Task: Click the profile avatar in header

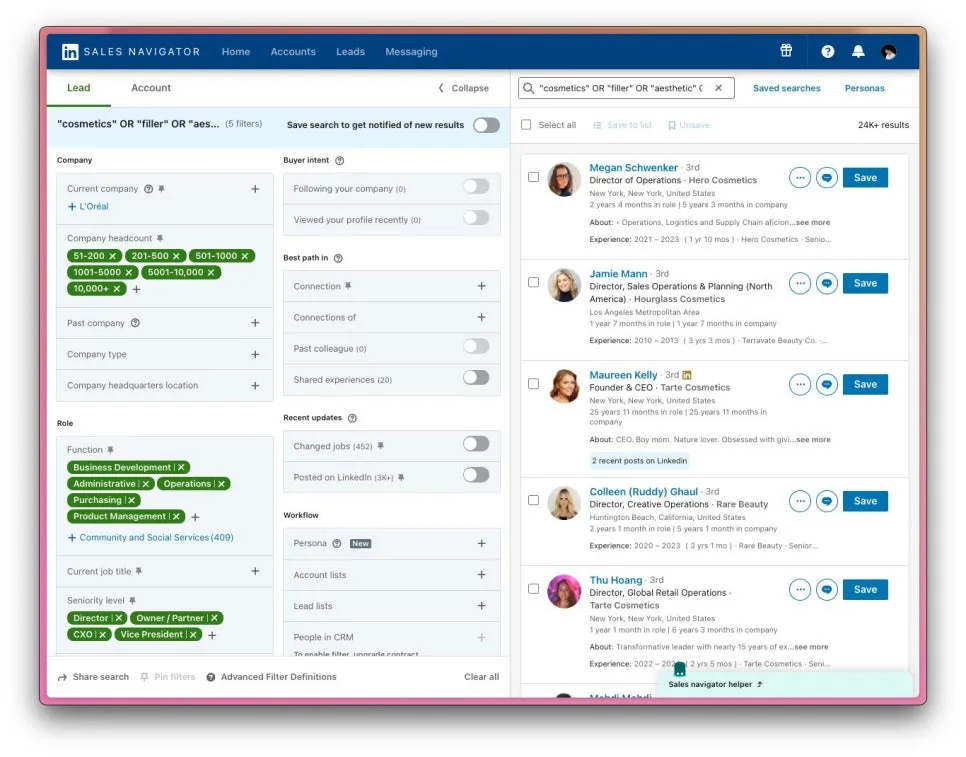Action: (888, 52)
